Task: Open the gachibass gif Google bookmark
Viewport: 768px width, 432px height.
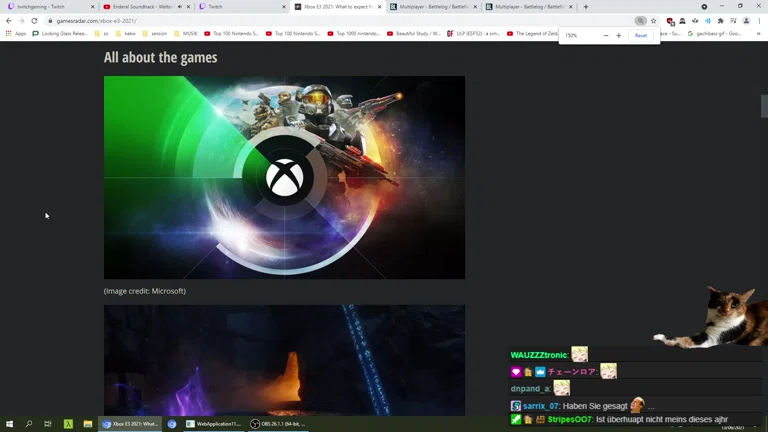Action: click(715, 33)
